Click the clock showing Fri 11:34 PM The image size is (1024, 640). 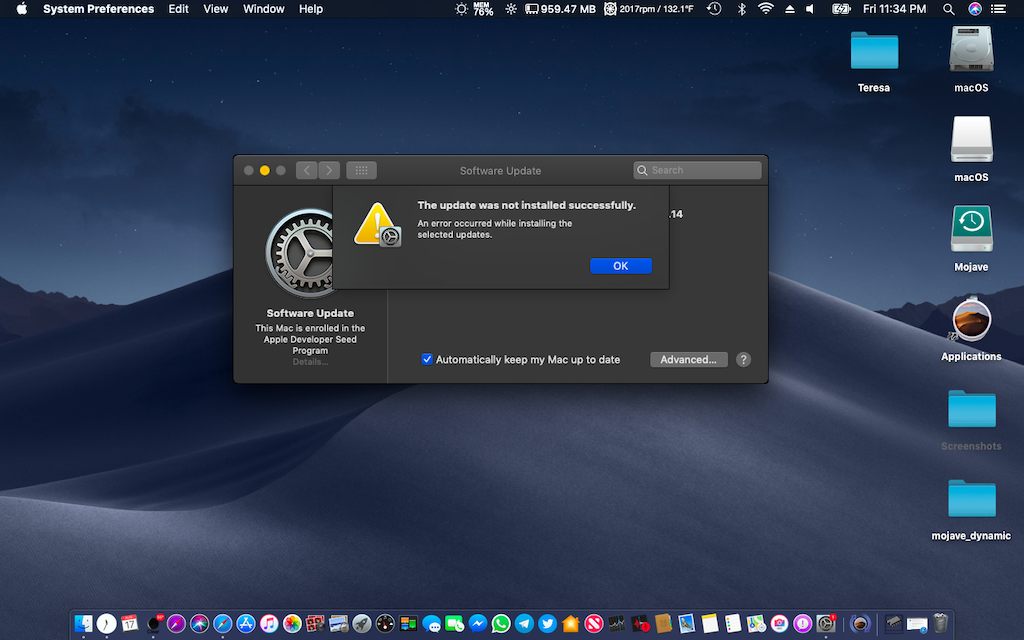coord(894,8)
